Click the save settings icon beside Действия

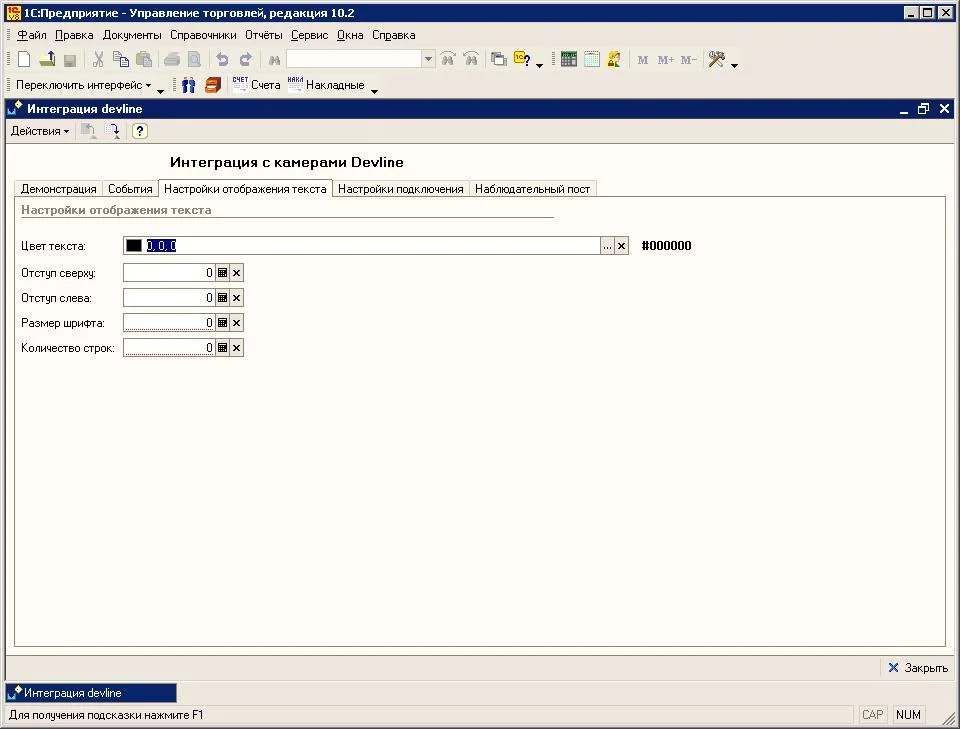(112, 131)
